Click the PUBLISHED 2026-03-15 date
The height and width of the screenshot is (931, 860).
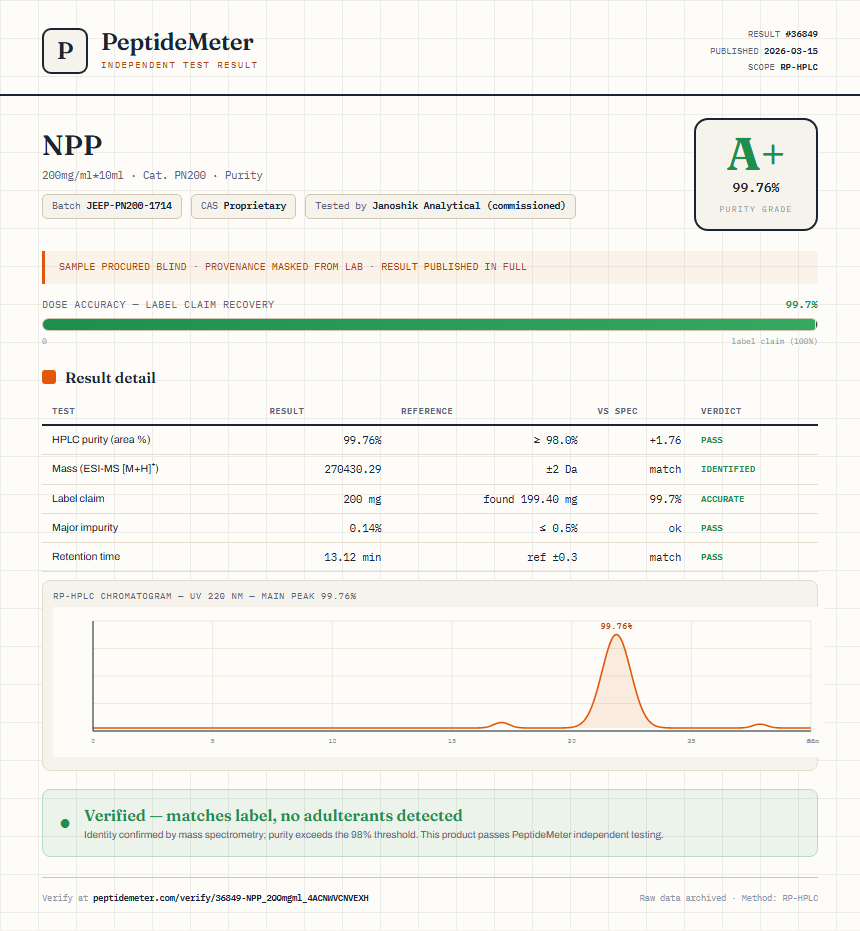click(x=764, y=51)
